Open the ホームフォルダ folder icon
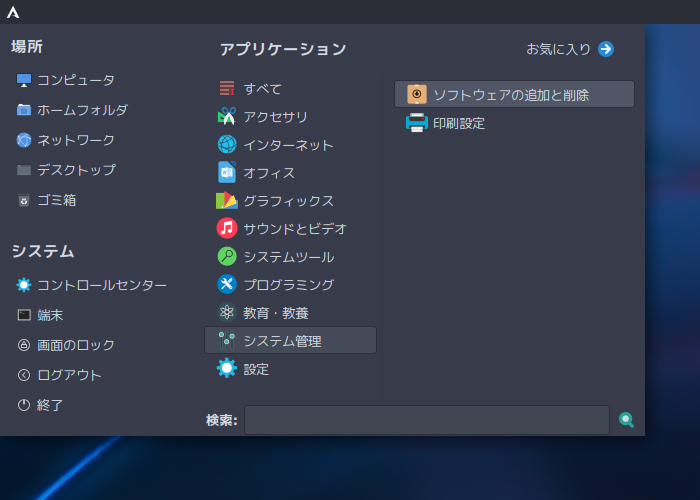The image size is (700, 500). click(x=24, y=110)
